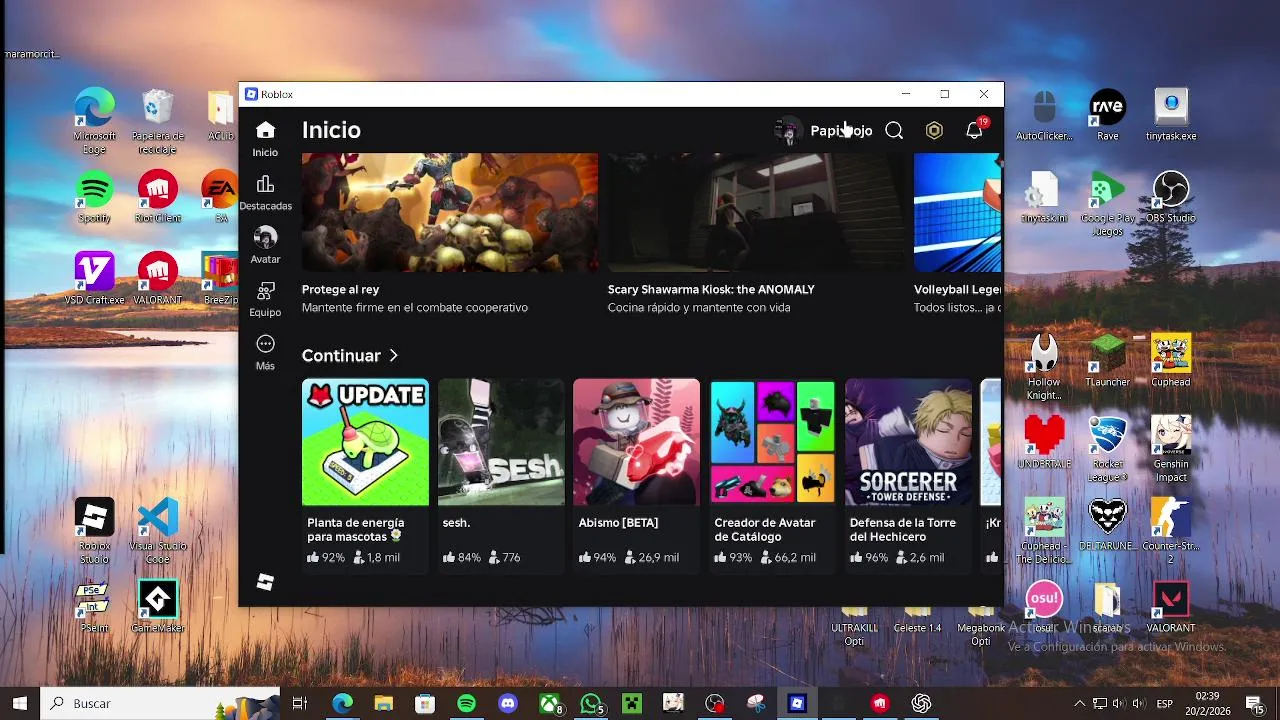
Task: Select the Rocket League desktop shortcut
Action: point(1107,450)
